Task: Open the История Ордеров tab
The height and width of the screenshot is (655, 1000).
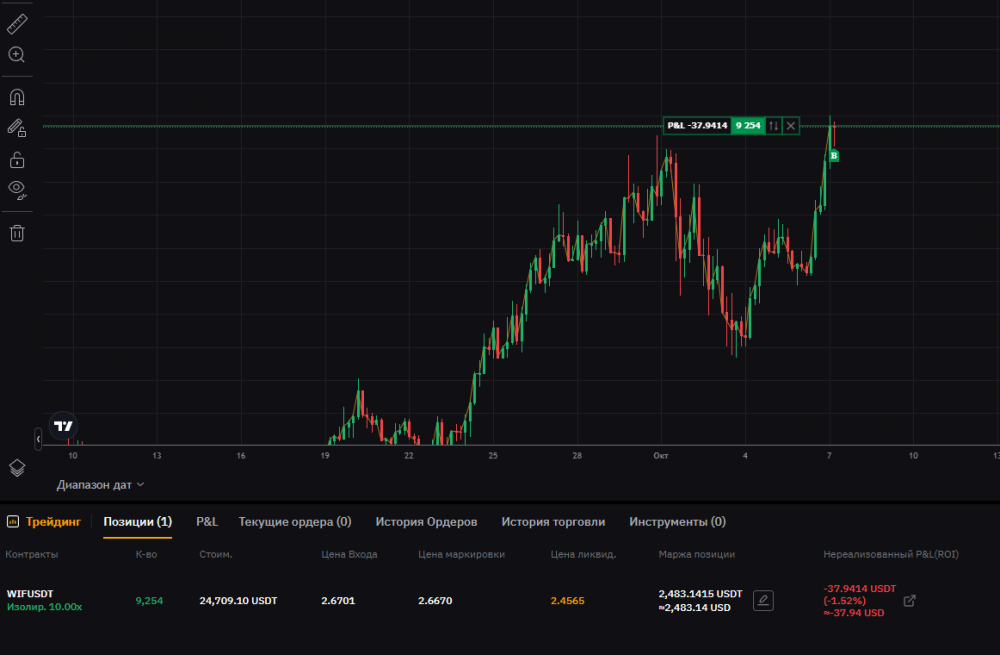Action: click(x=426, y=522)
